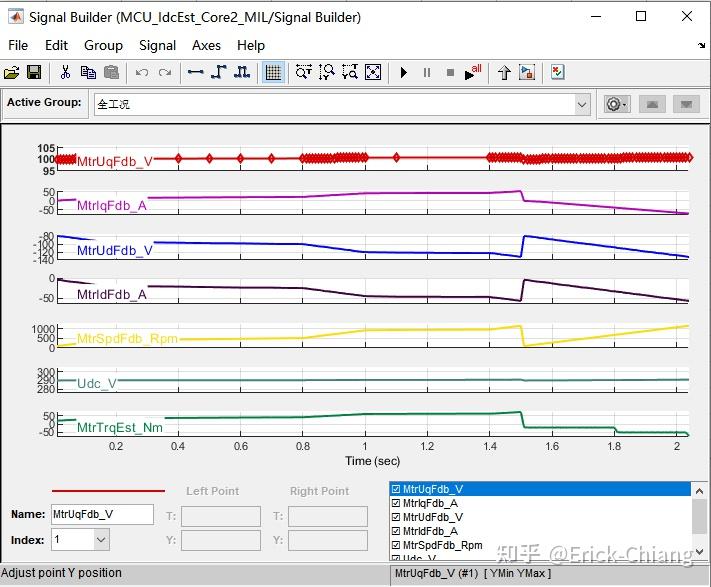Select the Pulse signal tool icon

tap(242, 73)
